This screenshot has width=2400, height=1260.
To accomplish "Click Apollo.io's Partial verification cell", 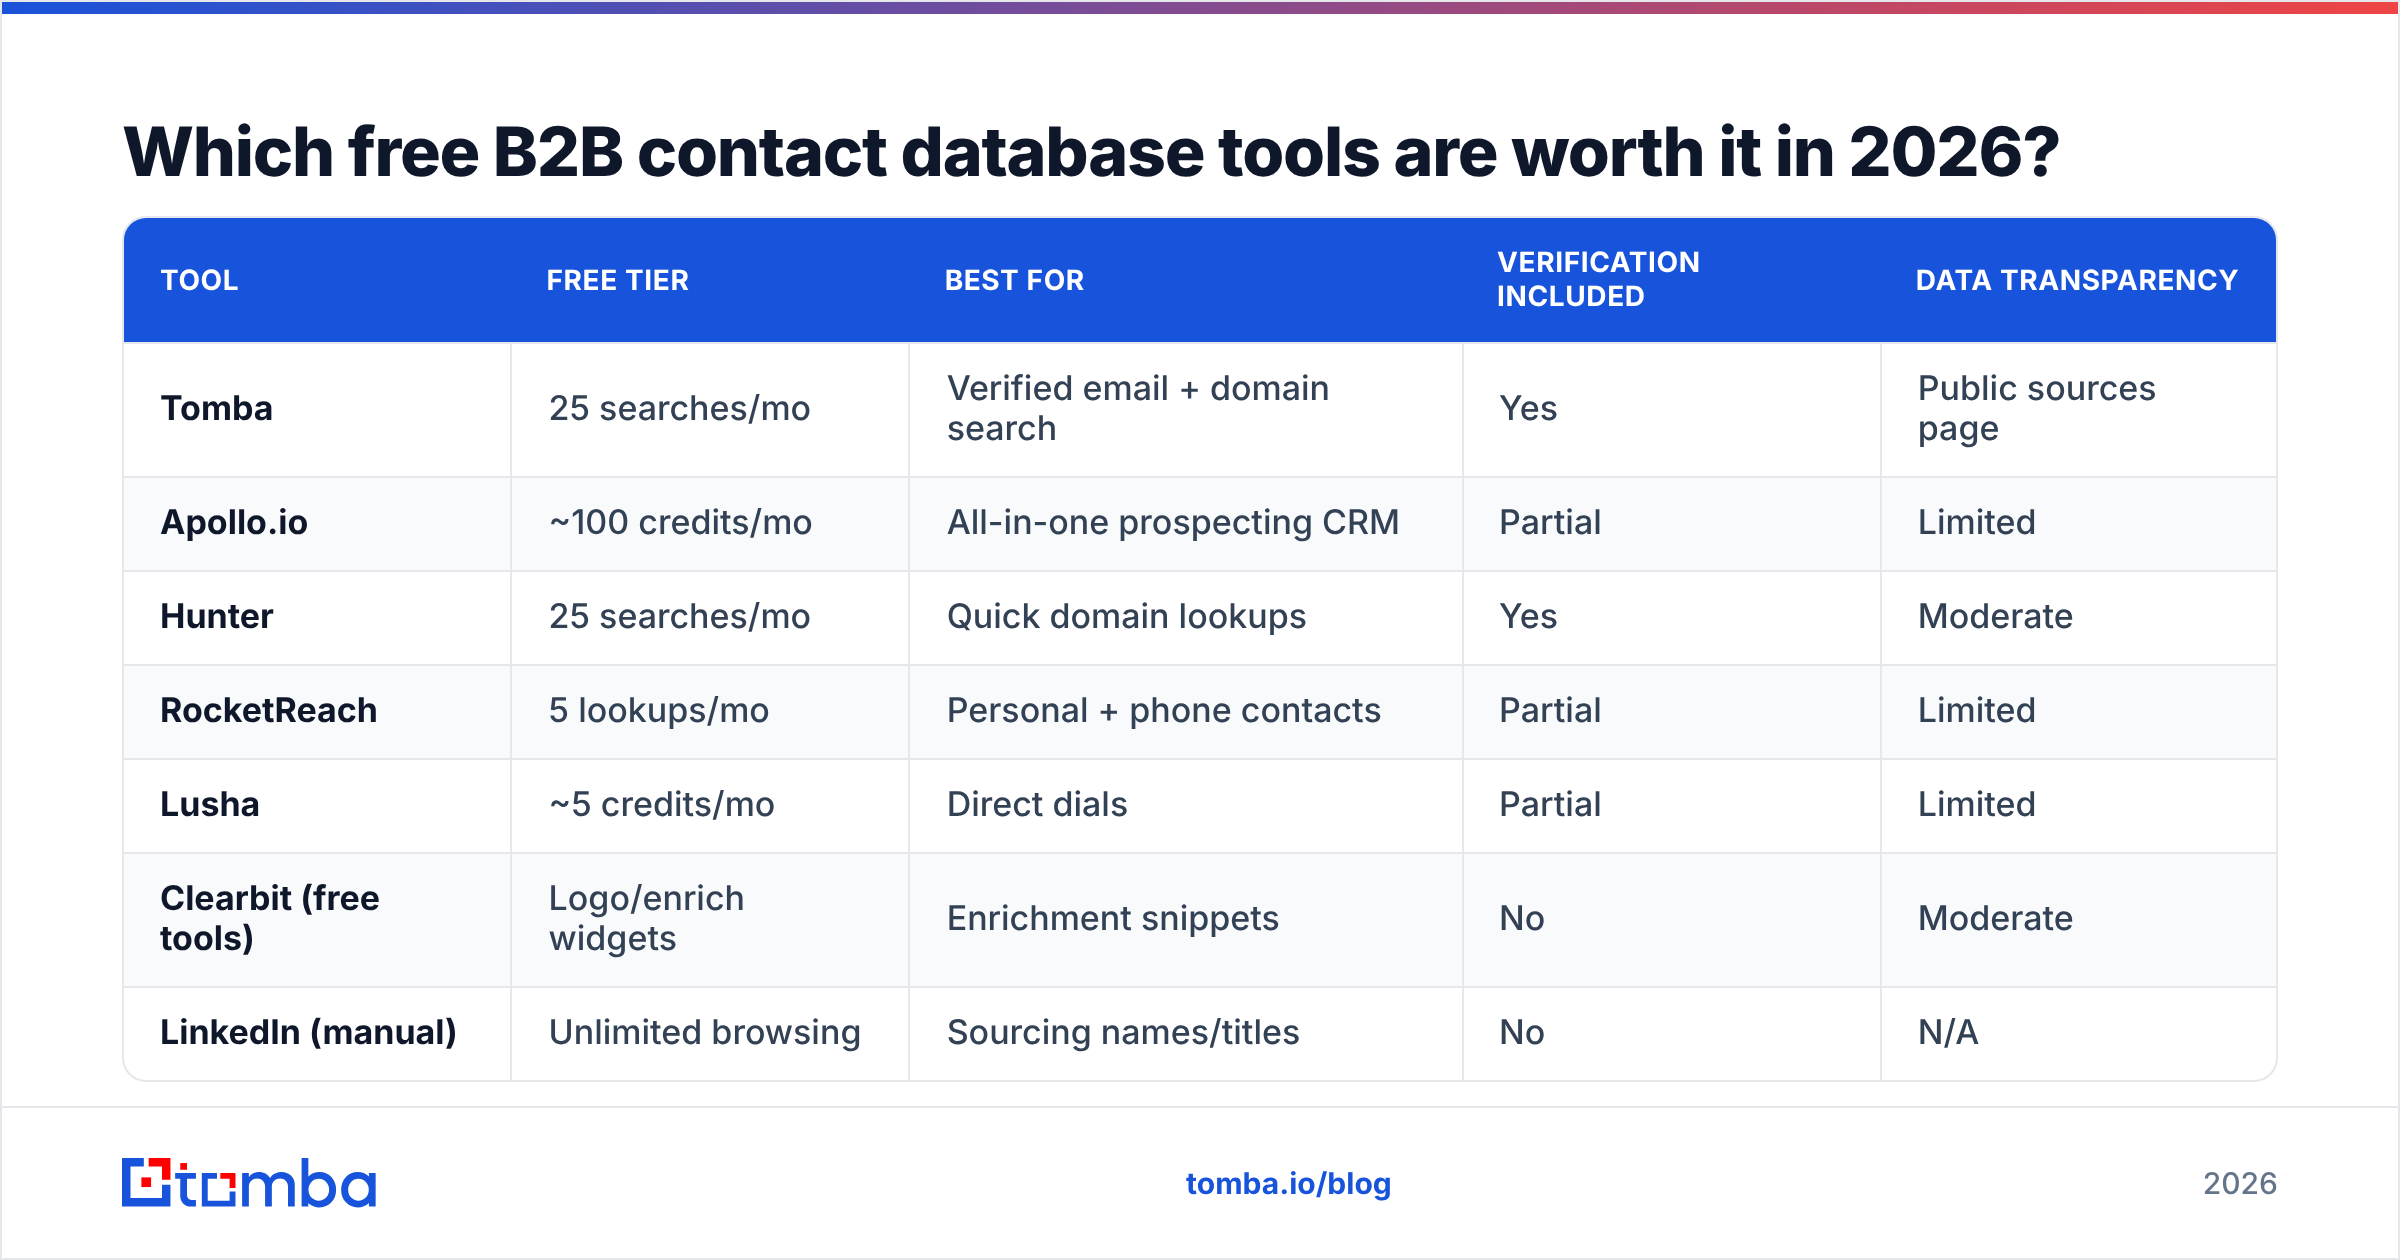I will tap(1672, 523).
